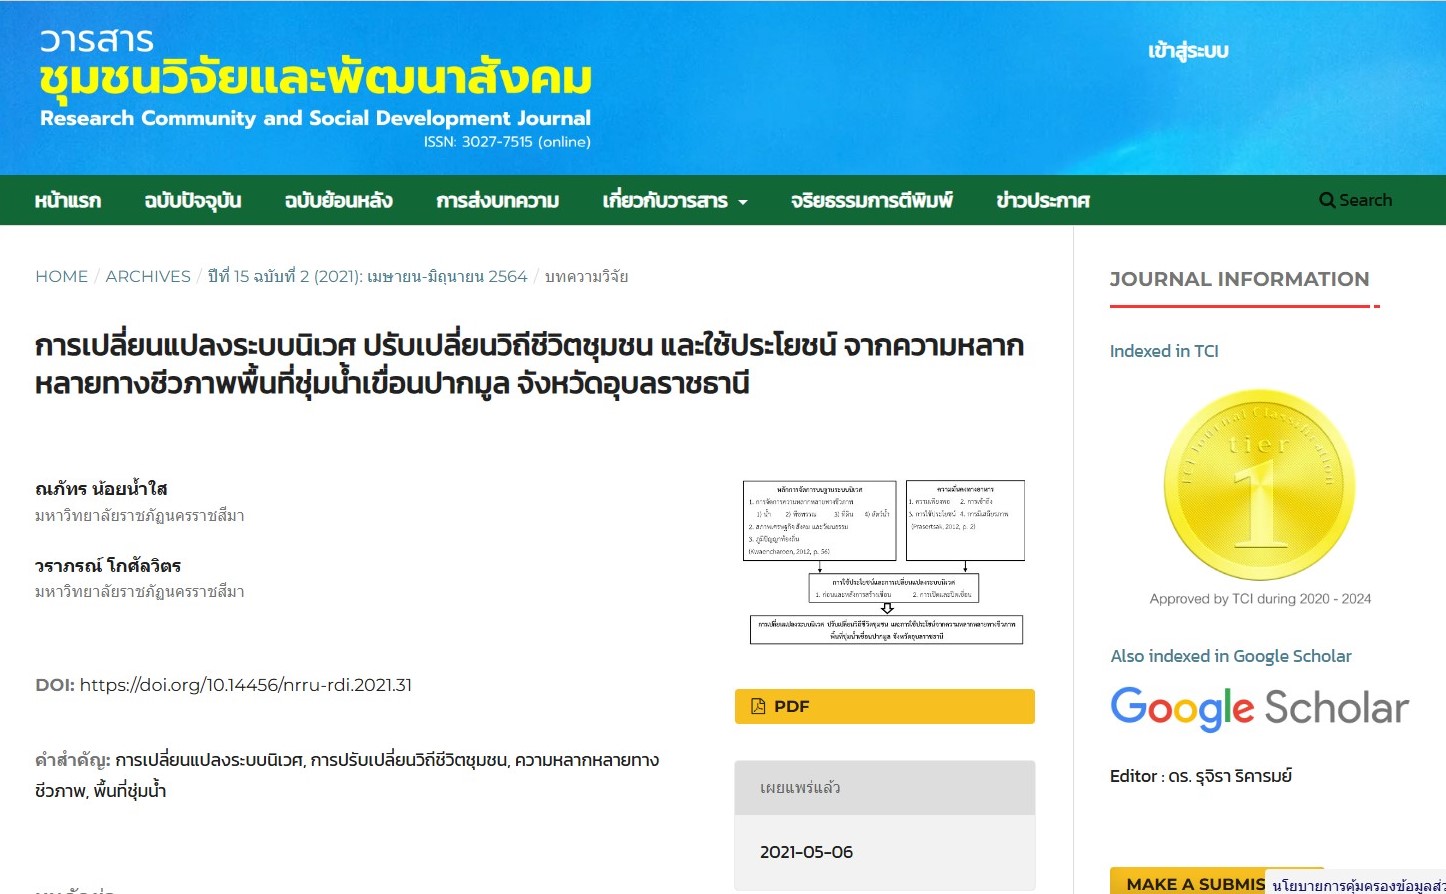Go to ฉบับปัจจุบัน in navigation bar
The width and height of the screenshot is (1446, 894).
point(193,200)
